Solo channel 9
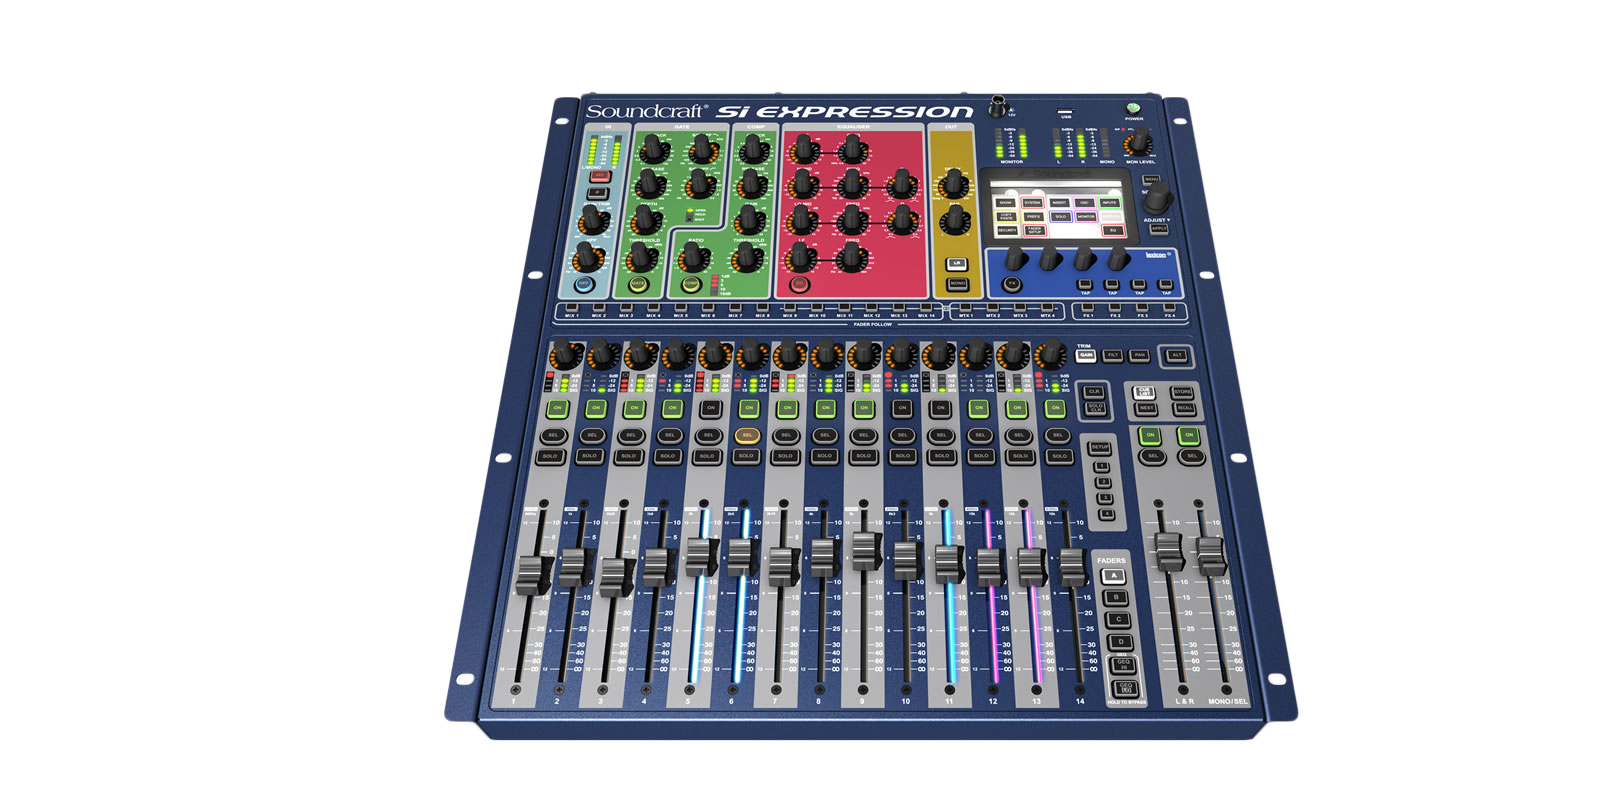The image size is (1600, 800). click(863, 456)
